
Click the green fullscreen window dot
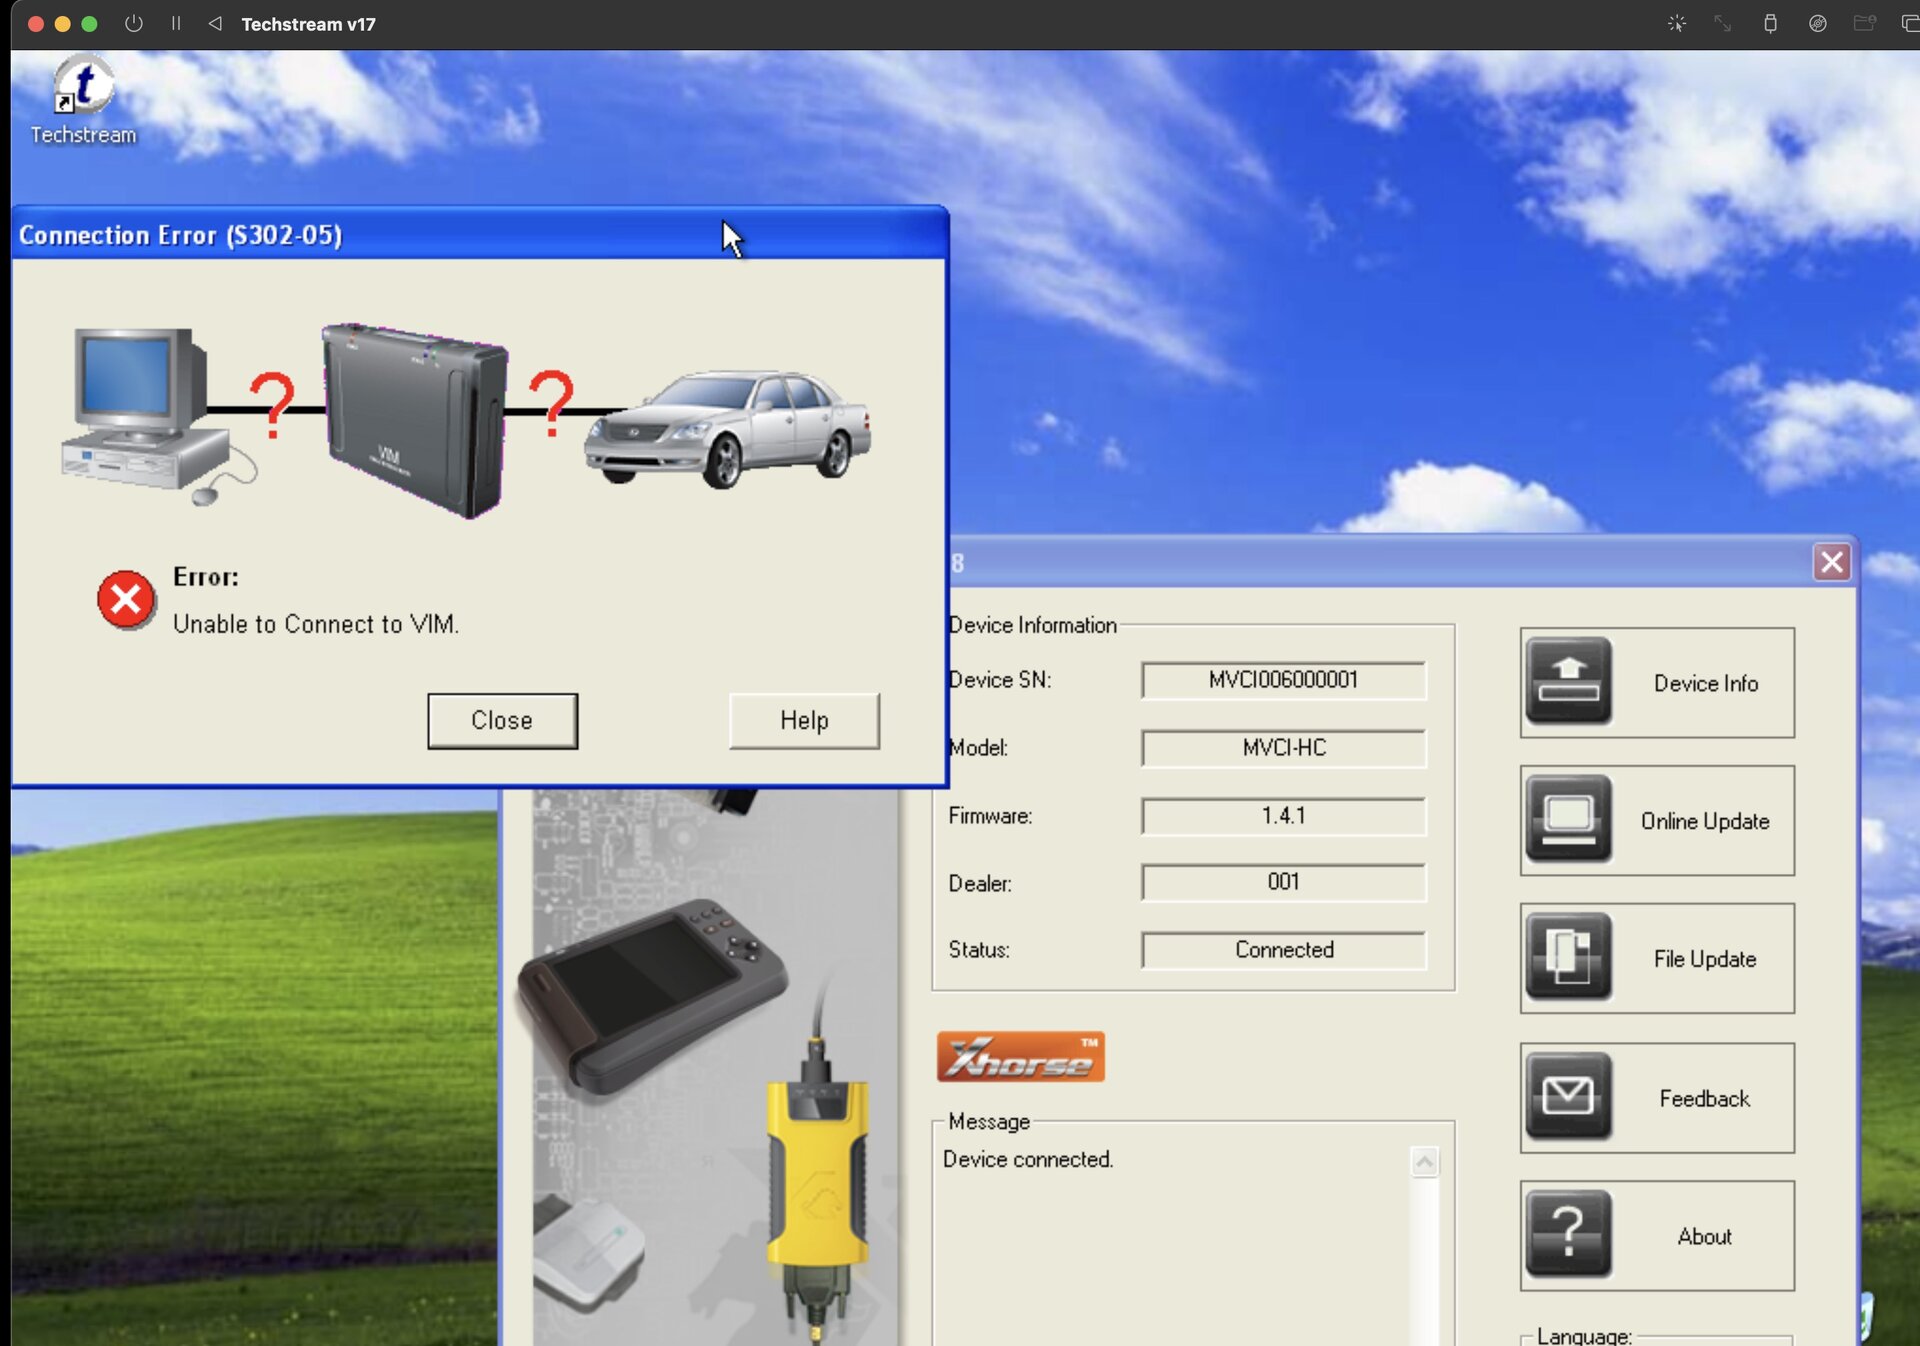[89, 24]
